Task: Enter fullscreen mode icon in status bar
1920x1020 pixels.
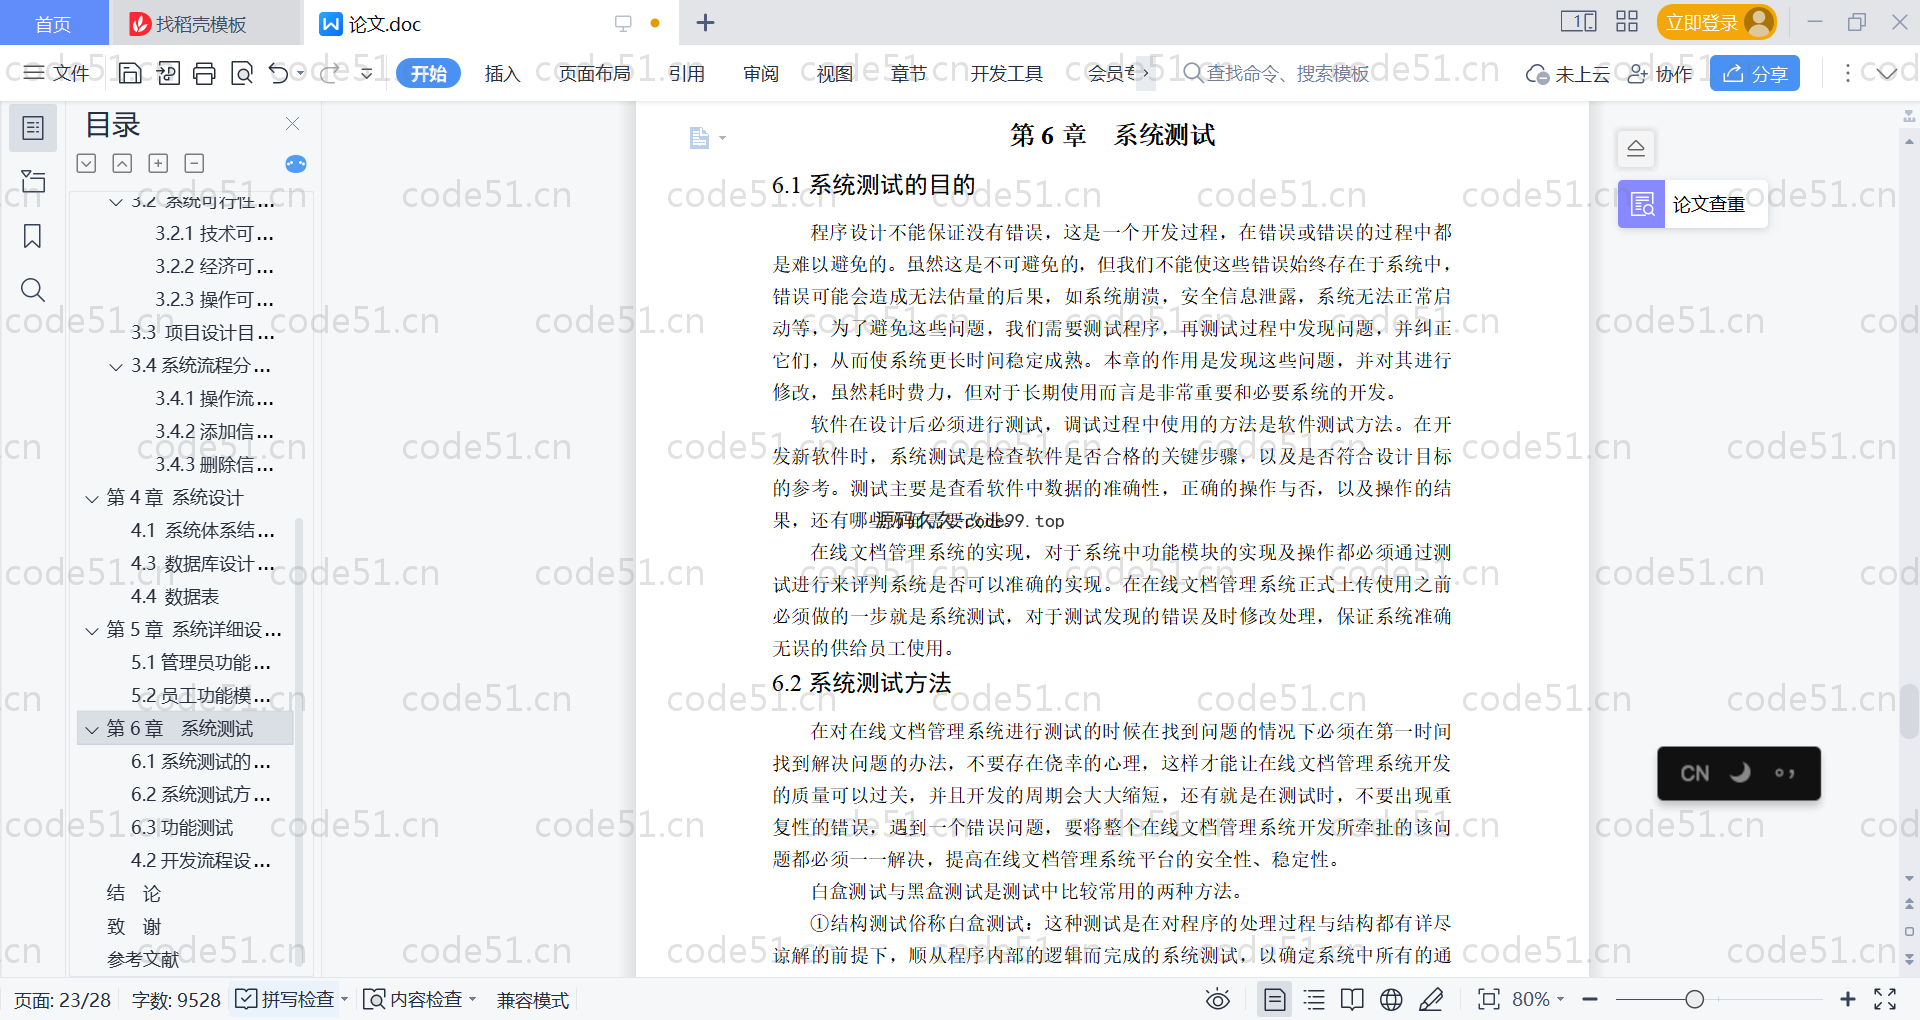Action: pos(1885,999)
